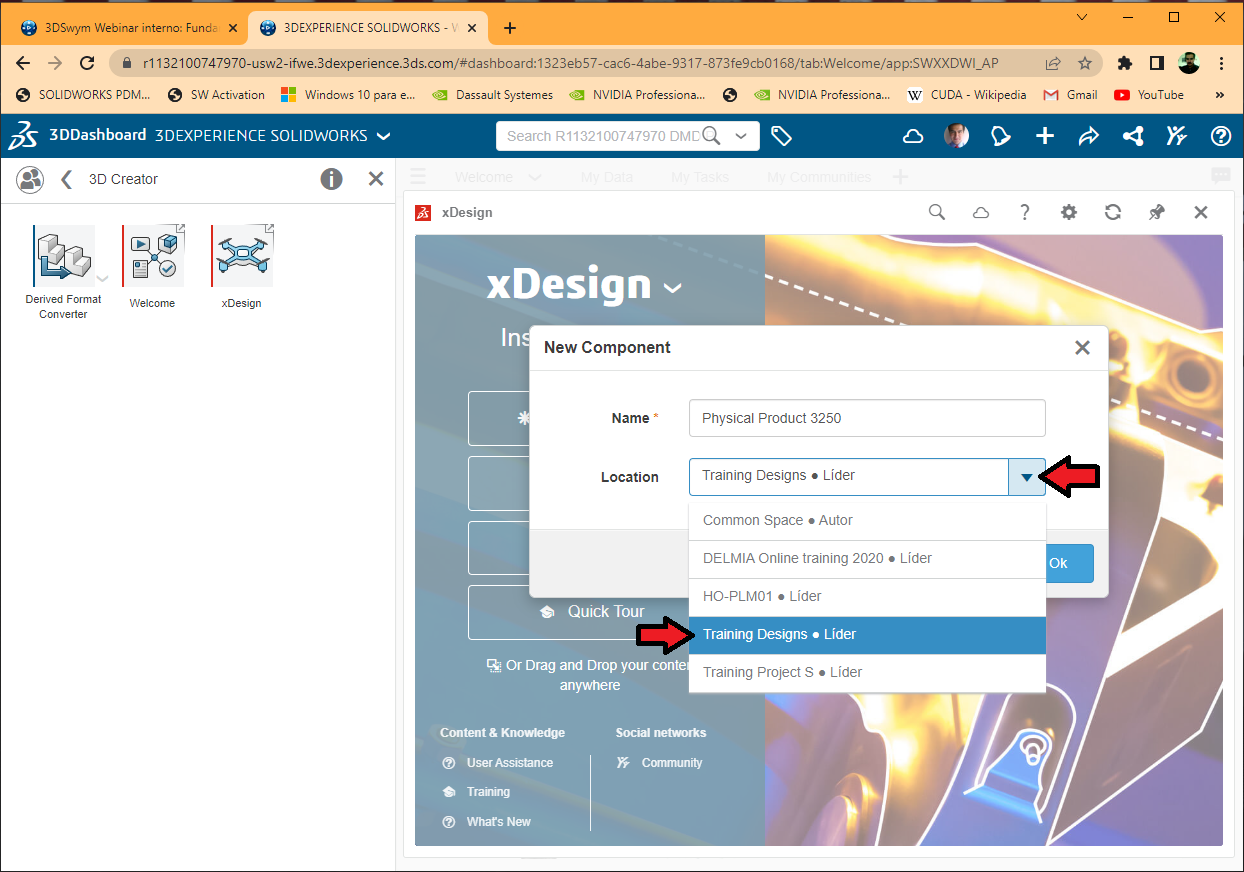Select HO-PLM01 ● Líder option
The height and width of the screenshot is (872, 1244).
coord(867,597)
